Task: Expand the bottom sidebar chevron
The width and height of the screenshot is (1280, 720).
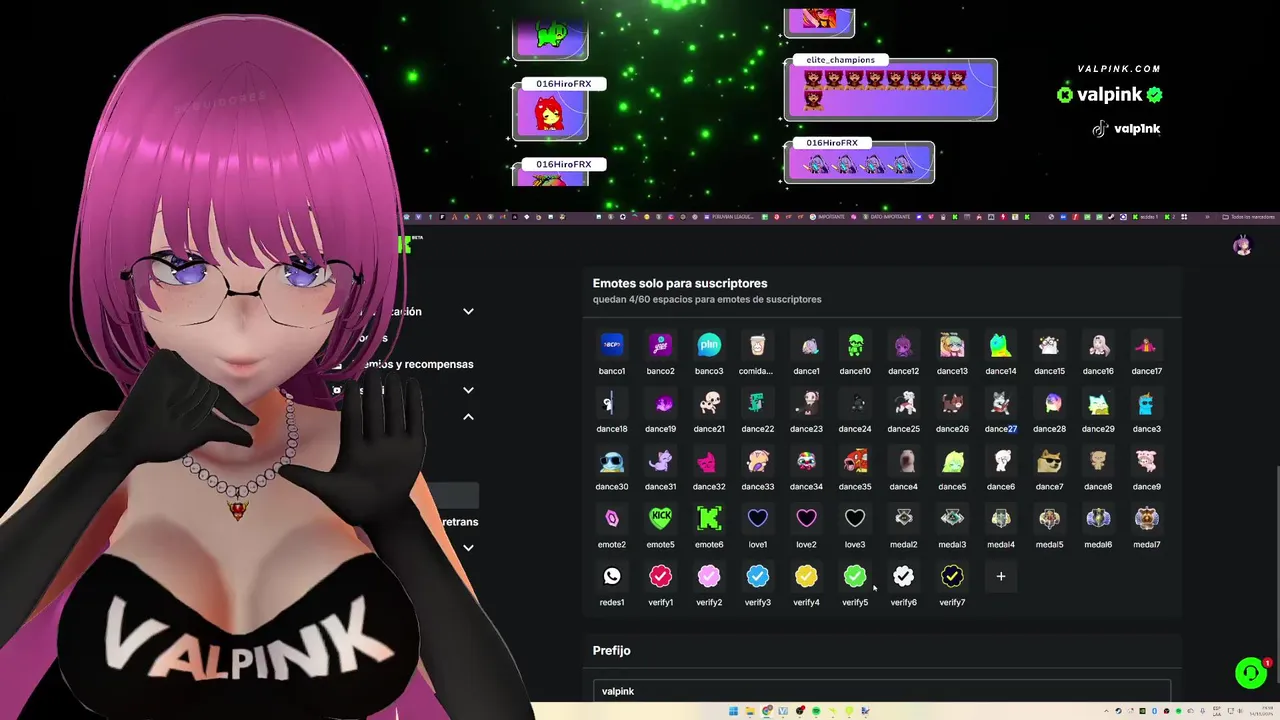Action: coord(468,548)
